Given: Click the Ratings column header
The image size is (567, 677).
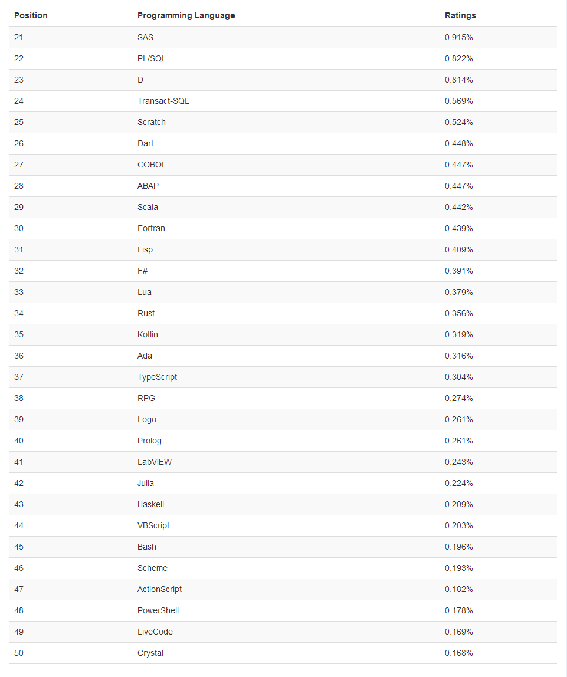Looking at the screenshot, I should 460,16.
